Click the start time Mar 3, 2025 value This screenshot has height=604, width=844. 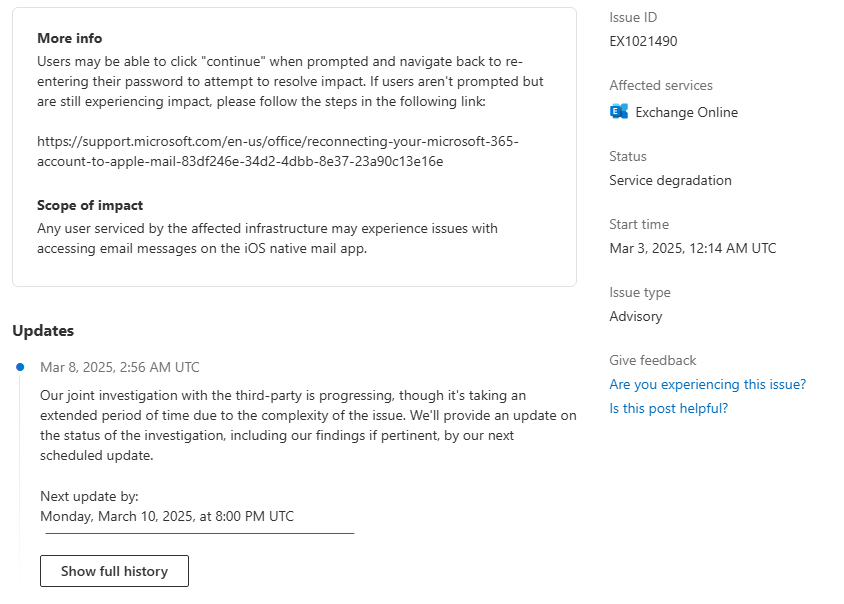tap(692, 248)
